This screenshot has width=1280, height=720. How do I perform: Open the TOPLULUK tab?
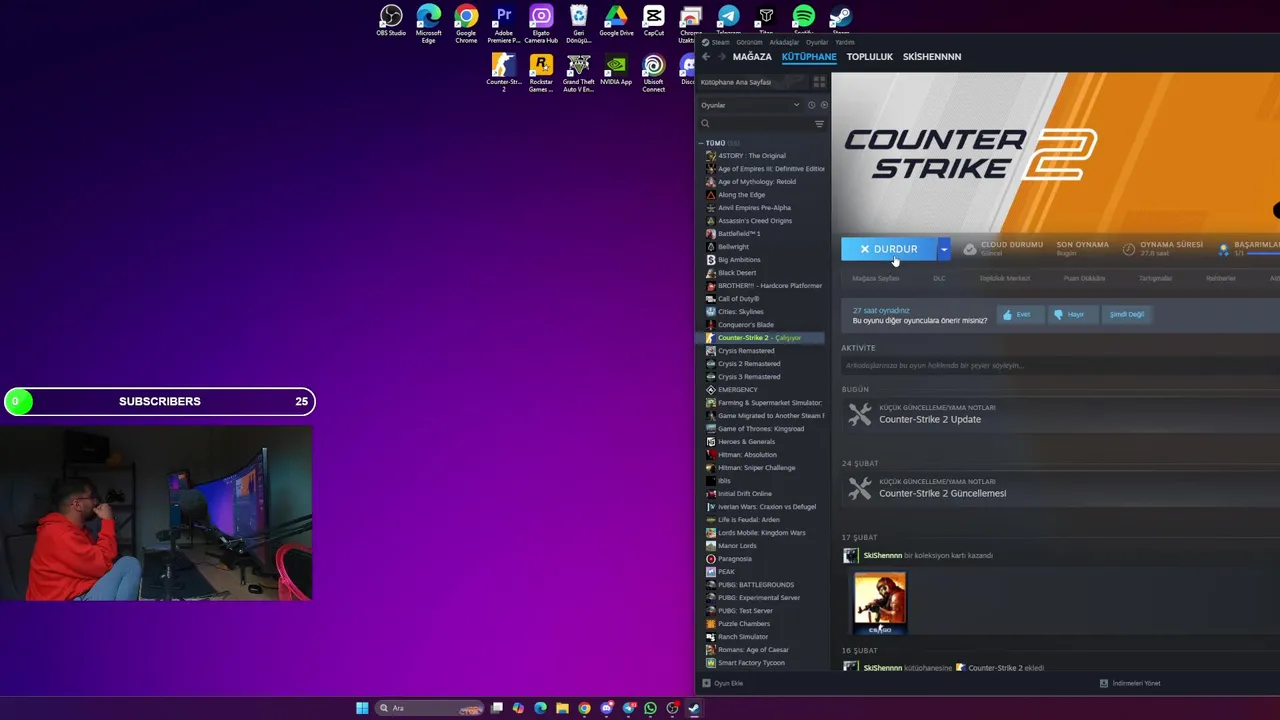tap(869, 57)
